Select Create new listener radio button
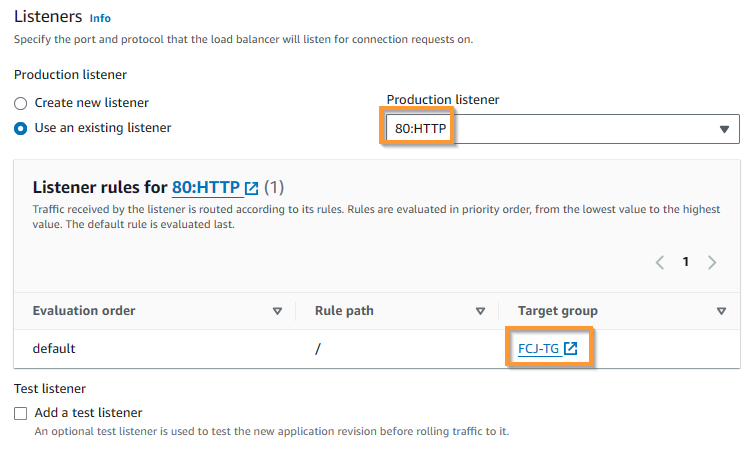Screen dimensions: 751x449 coord(21,103)
